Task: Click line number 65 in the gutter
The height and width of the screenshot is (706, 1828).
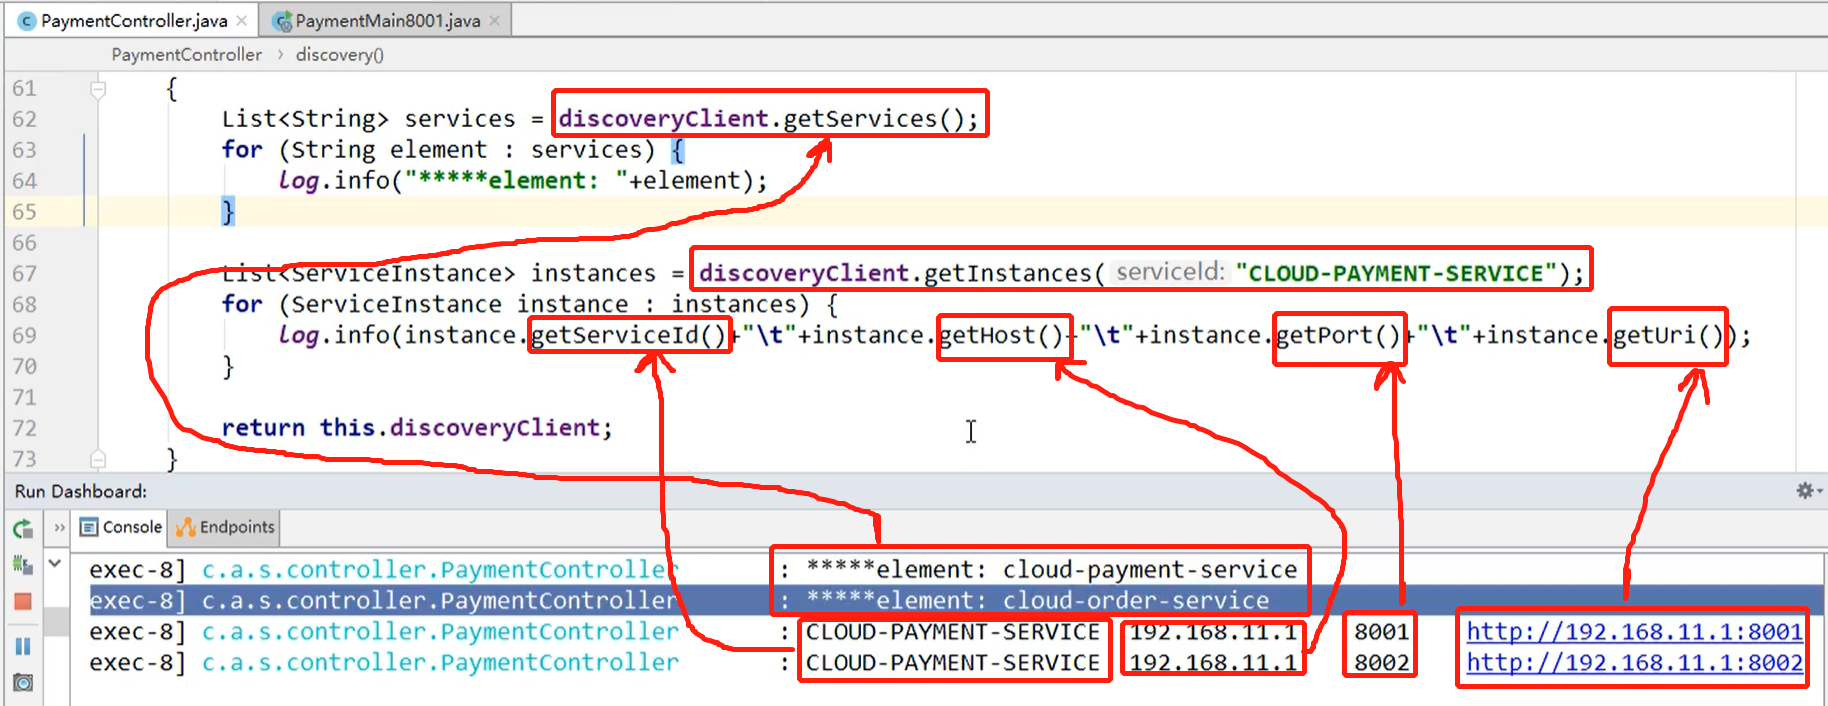Action: pyautogui.click(x=24, y=212)
